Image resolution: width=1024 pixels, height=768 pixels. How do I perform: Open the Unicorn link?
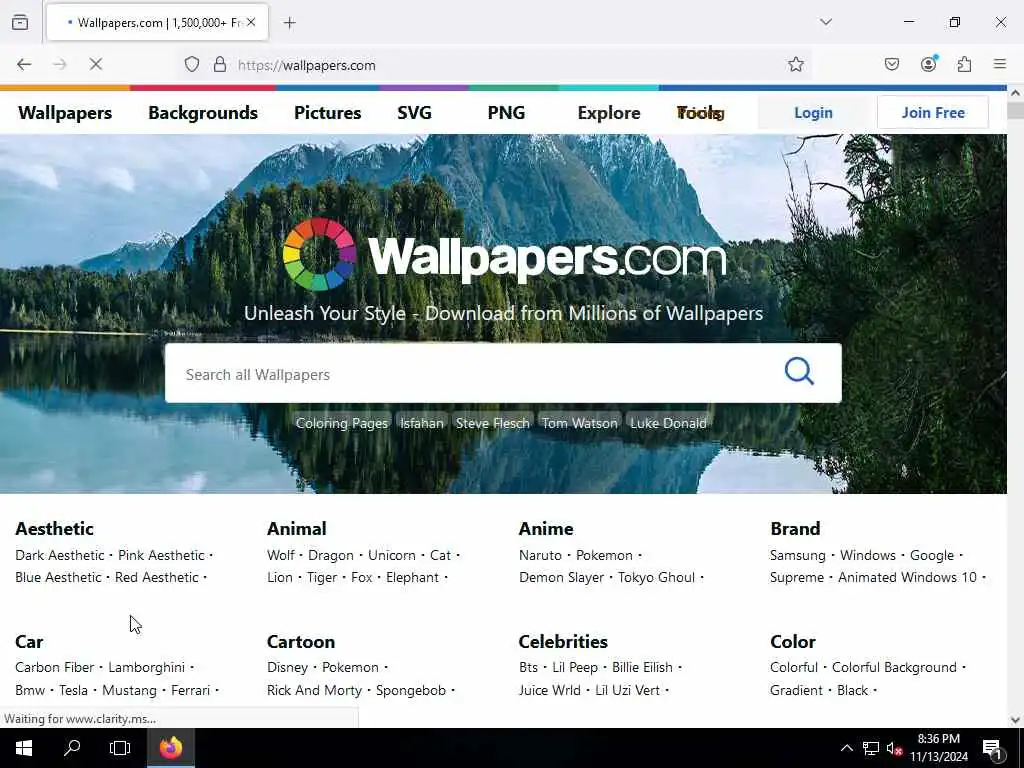coord(392,555)
